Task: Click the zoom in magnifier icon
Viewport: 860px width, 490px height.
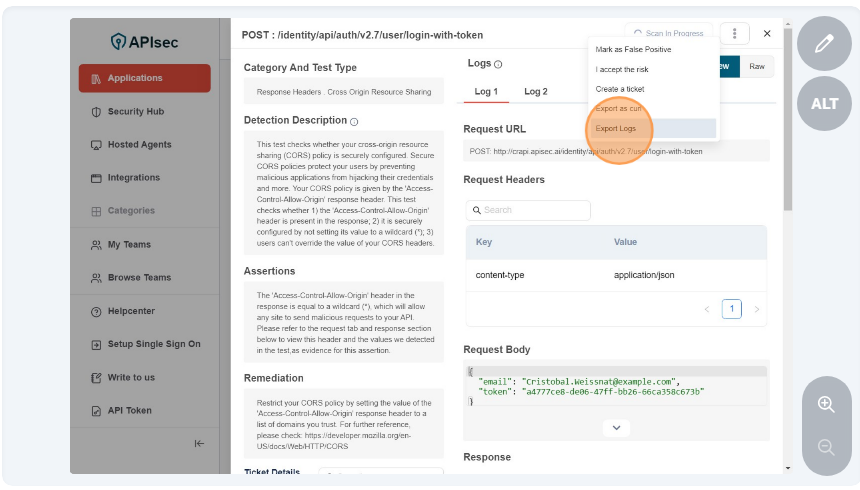Action: tap(826, 404)
